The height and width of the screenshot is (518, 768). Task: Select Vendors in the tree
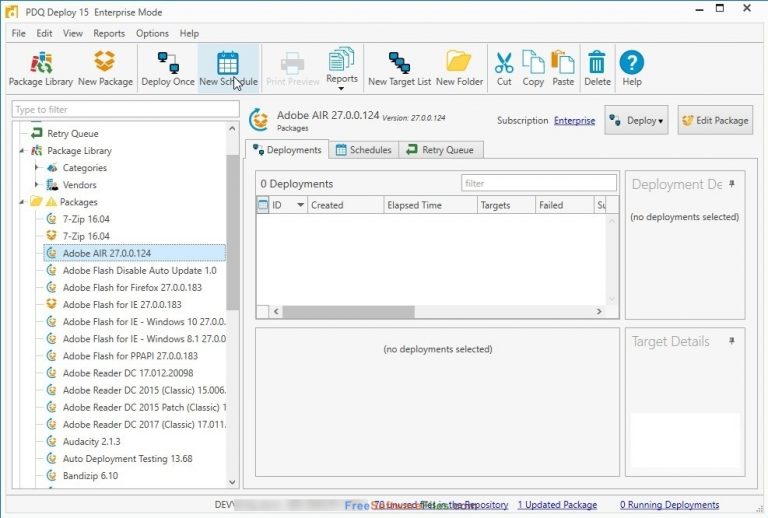click(79, 185)
